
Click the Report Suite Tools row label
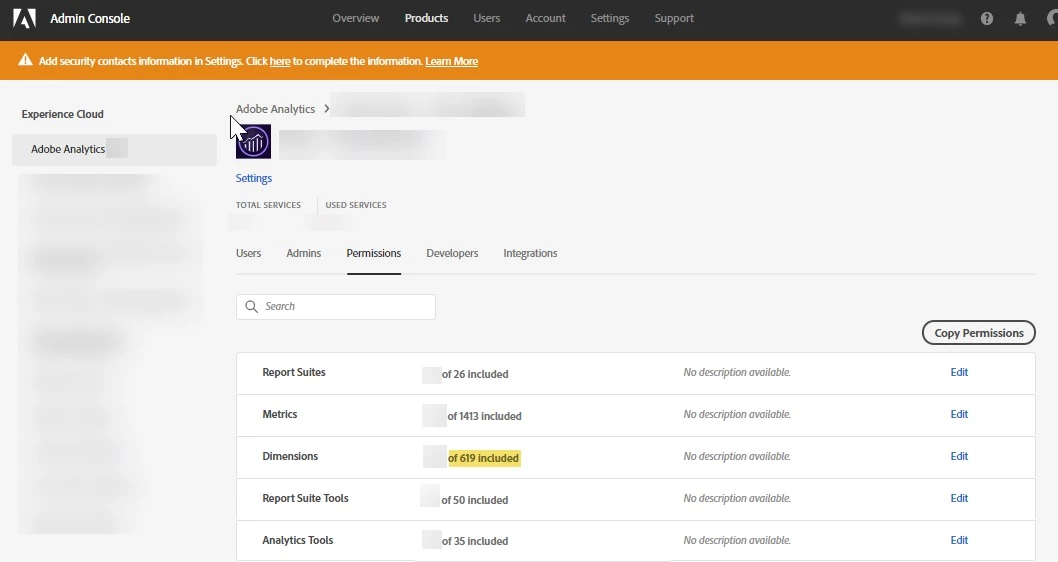(x=305, y=498)
